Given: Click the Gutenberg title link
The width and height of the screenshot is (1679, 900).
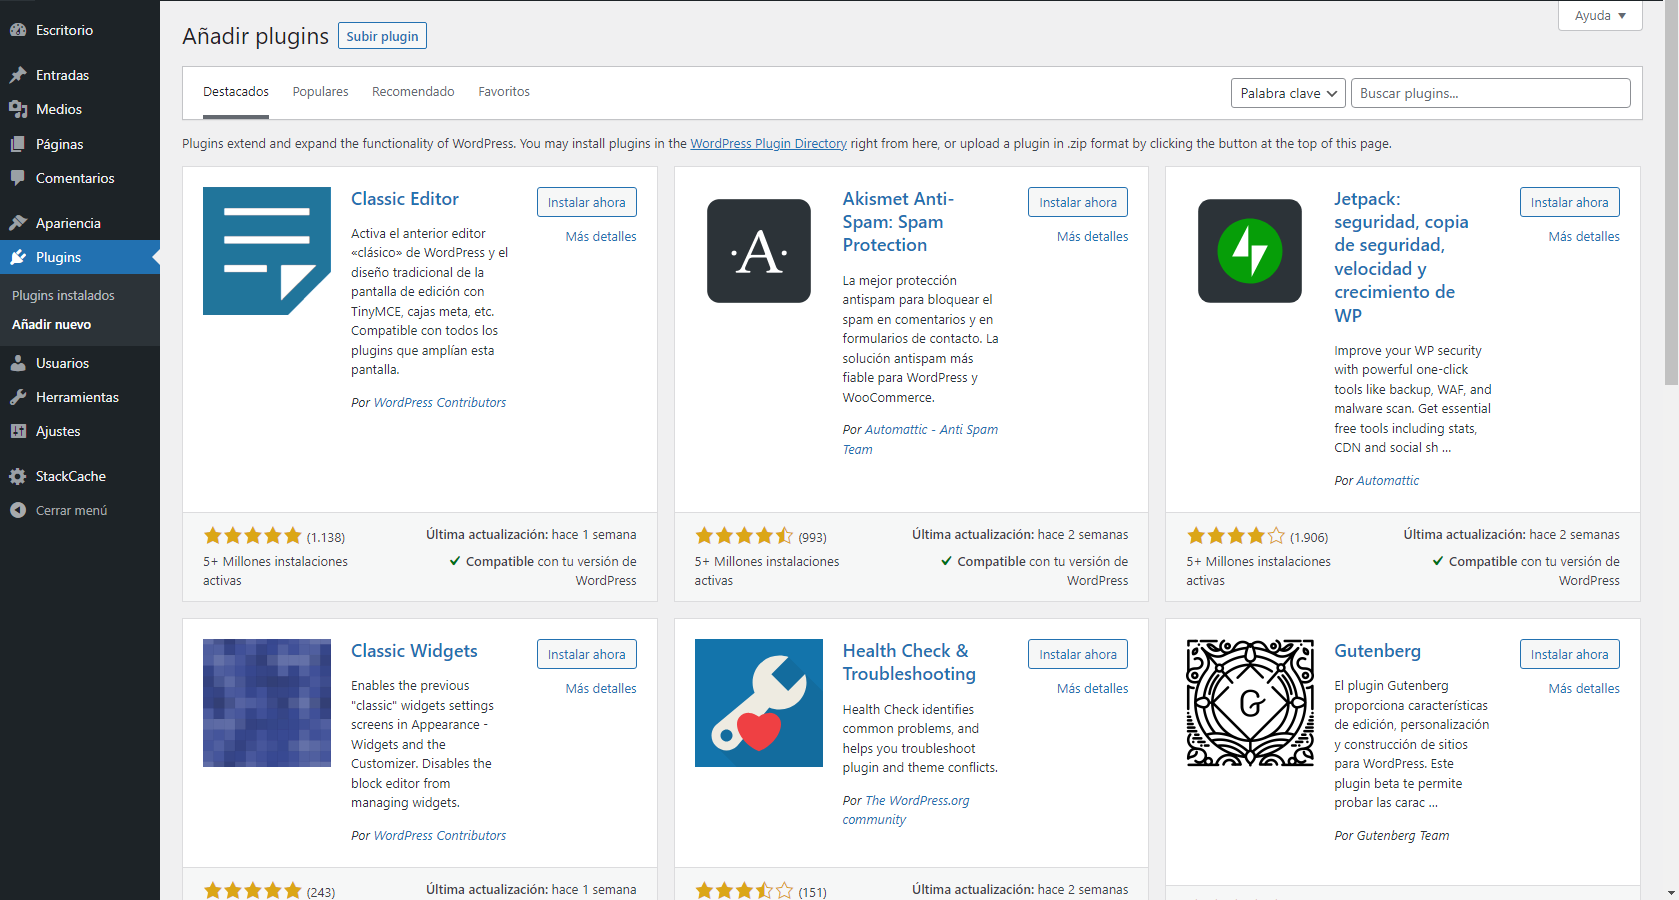Looking at the screenshot, I should click(1377, 651).
